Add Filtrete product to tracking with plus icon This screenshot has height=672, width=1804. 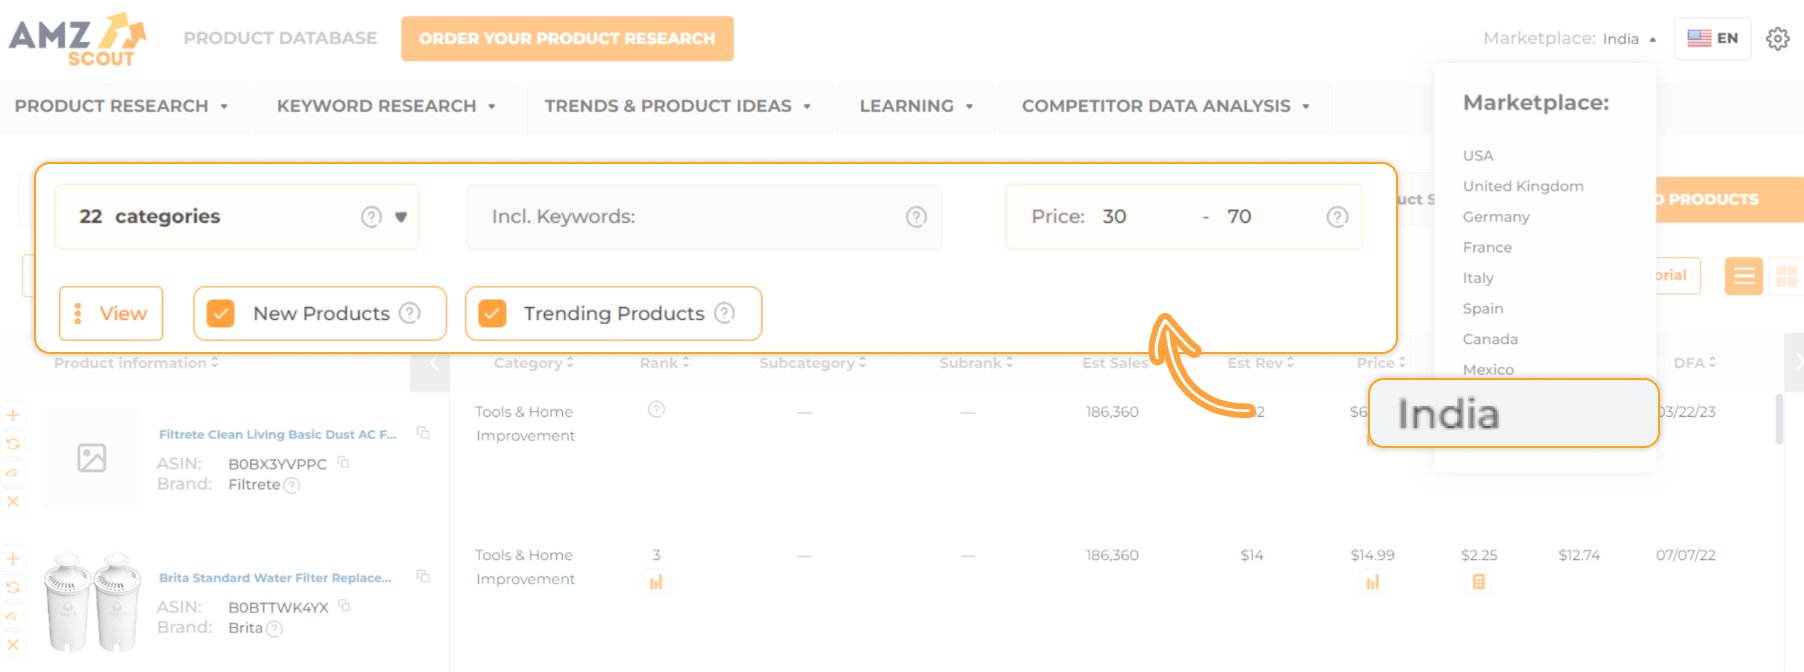(x=13, y=415)
